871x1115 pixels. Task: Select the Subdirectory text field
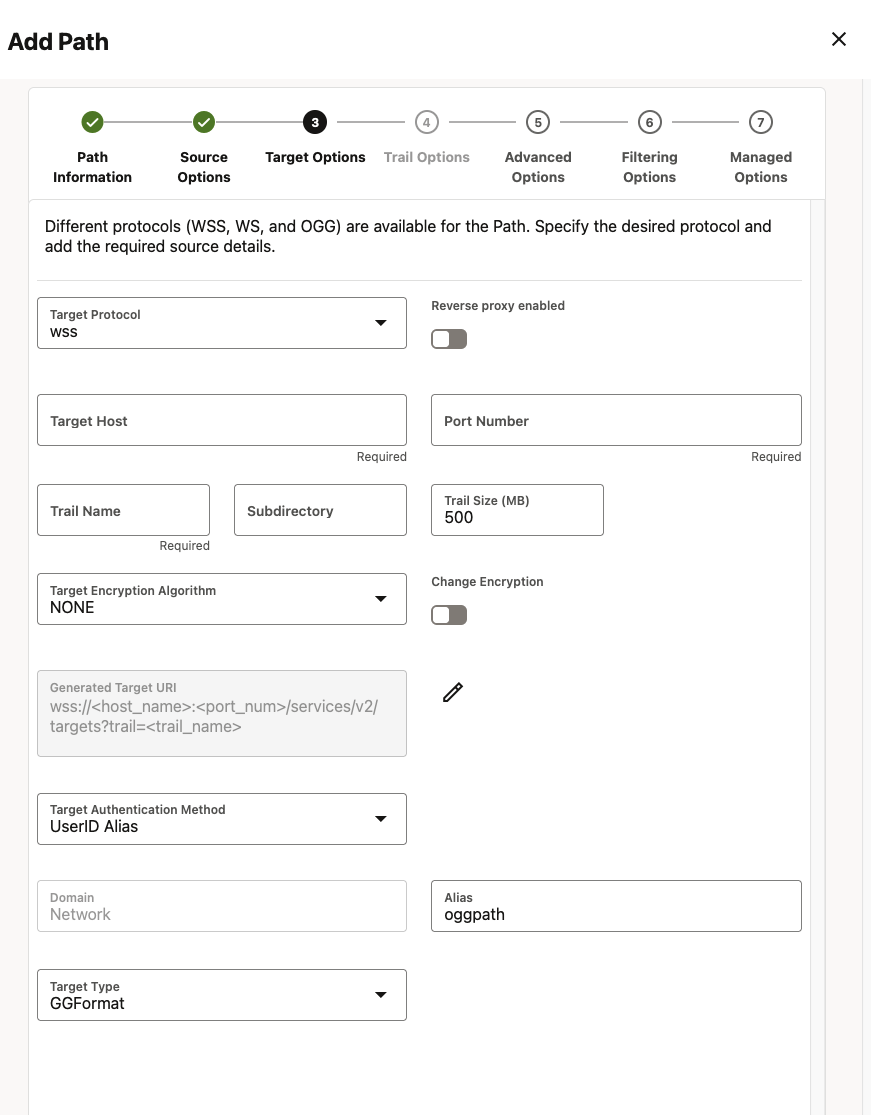(320, 510)
